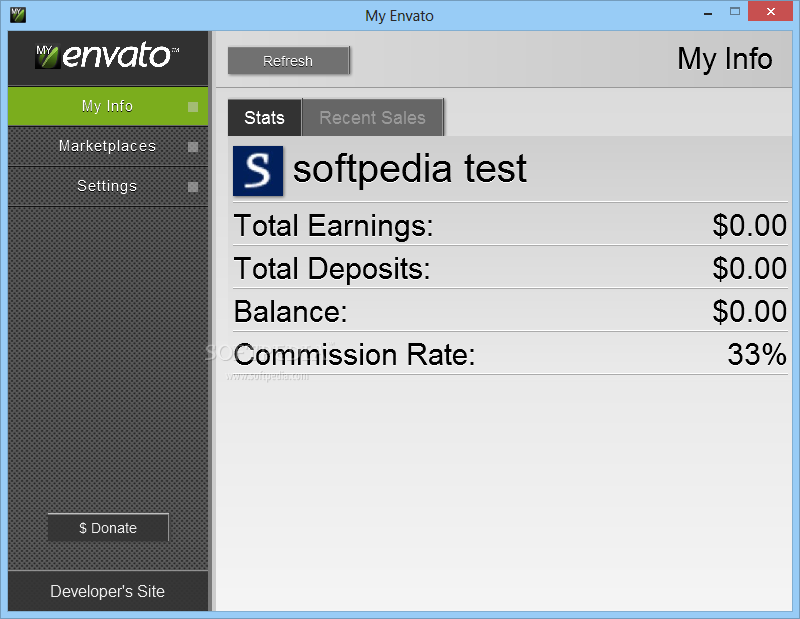This screenshot has height=619, width=800.
Task: Close the My Envato window
Action: point(770,11)
